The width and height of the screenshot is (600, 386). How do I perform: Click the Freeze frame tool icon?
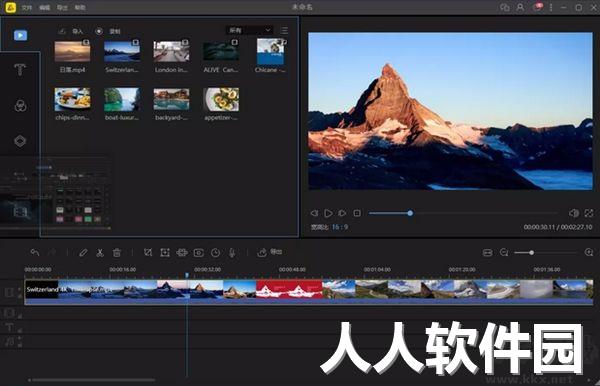pos(199,252)
